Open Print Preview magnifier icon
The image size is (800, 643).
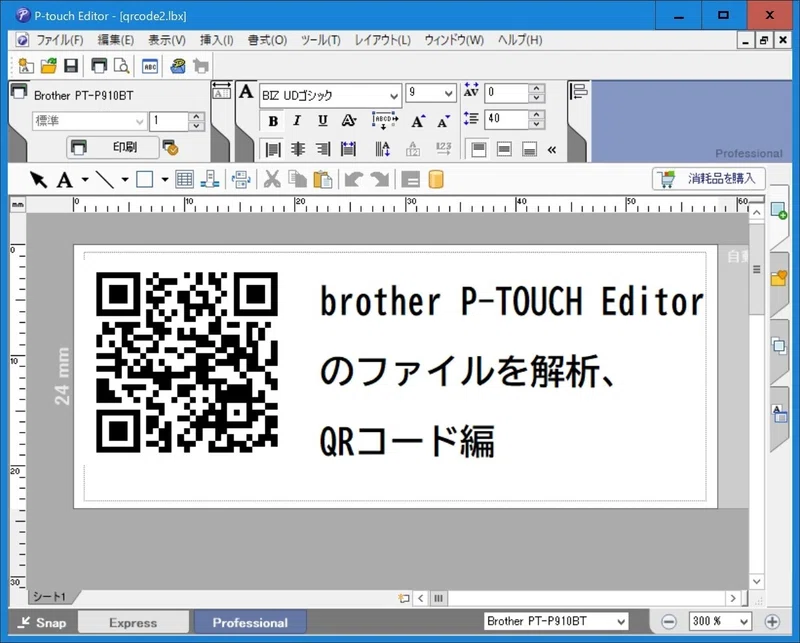(x=121, y=66)
